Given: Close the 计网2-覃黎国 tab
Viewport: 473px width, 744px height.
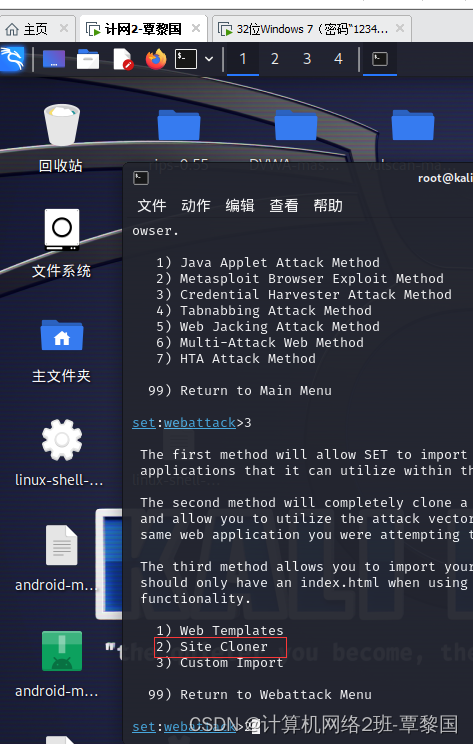Looking at the screenshot, I should 195,28.
